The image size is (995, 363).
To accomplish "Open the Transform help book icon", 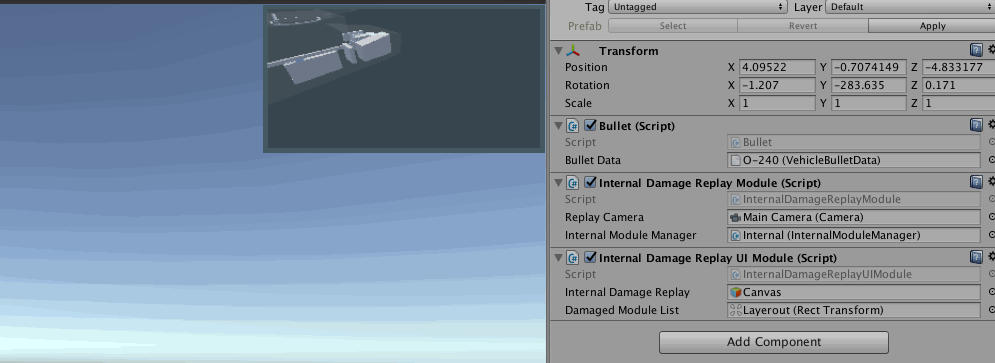I will click(x=977, y=50).
